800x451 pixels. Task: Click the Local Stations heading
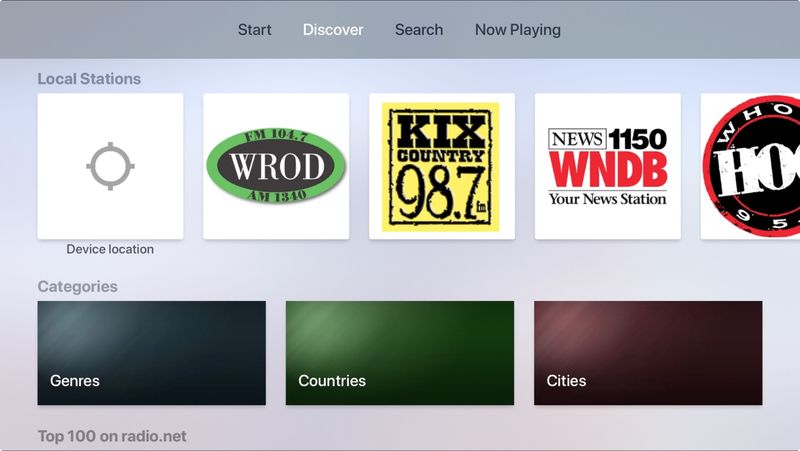click(89, 79)
